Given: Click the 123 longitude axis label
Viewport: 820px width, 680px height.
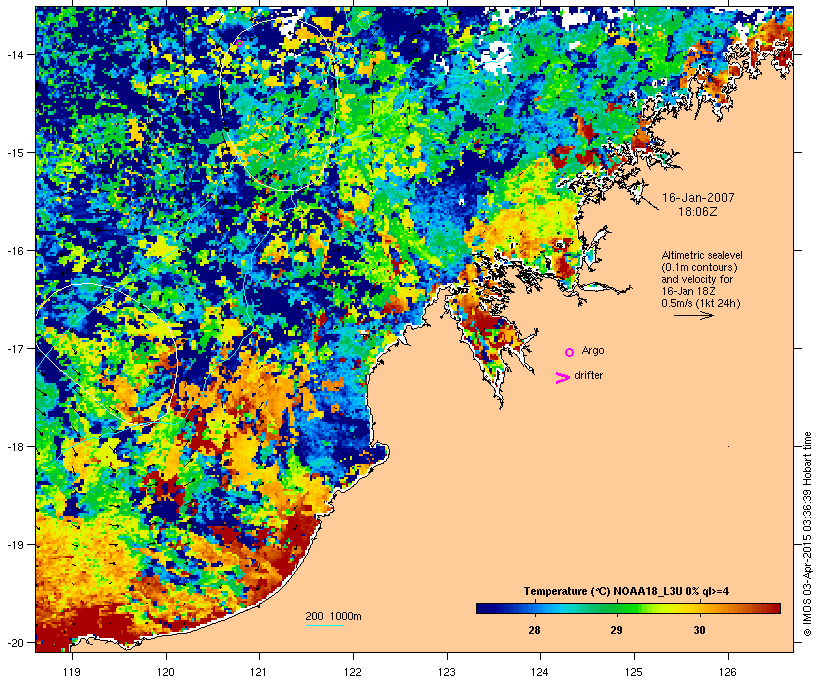Looking at the screenshot, I should point(447,672).
